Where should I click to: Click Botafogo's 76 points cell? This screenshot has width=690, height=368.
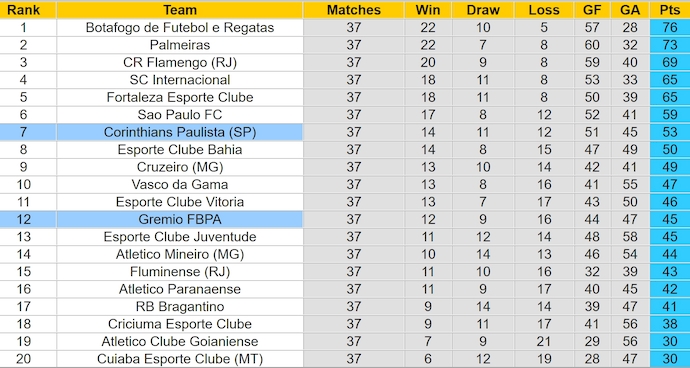(670, 27)
